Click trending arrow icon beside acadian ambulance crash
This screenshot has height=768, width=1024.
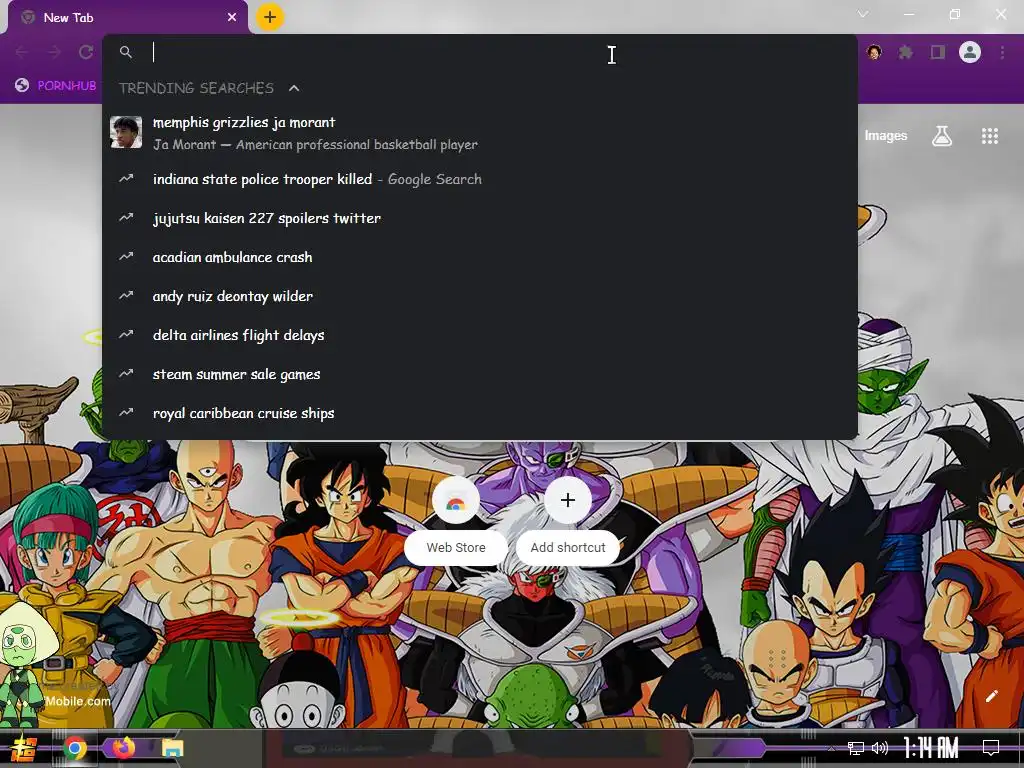126,257
